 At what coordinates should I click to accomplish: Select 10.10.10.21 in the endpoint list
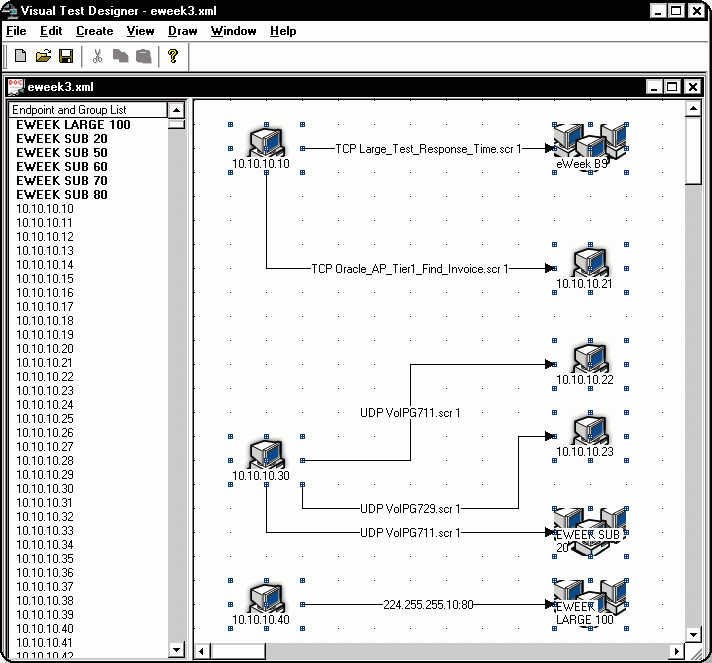(x=45, y=363)
